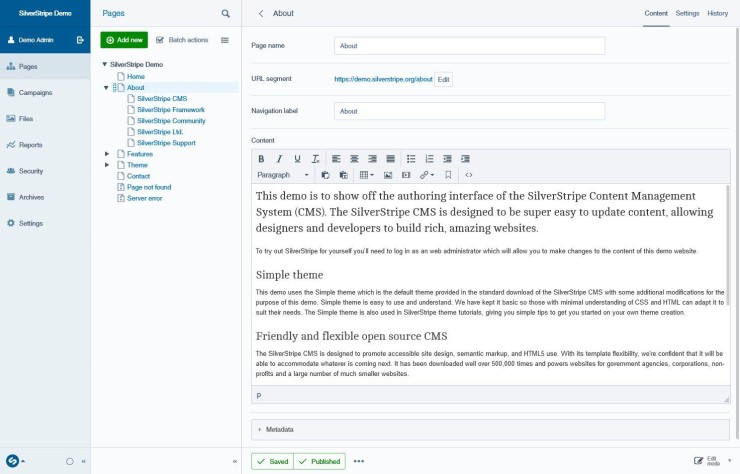This screenshot has height=474, width=740.
Task: Expand the Theme tree node
Action: click(x=107, y=165)
